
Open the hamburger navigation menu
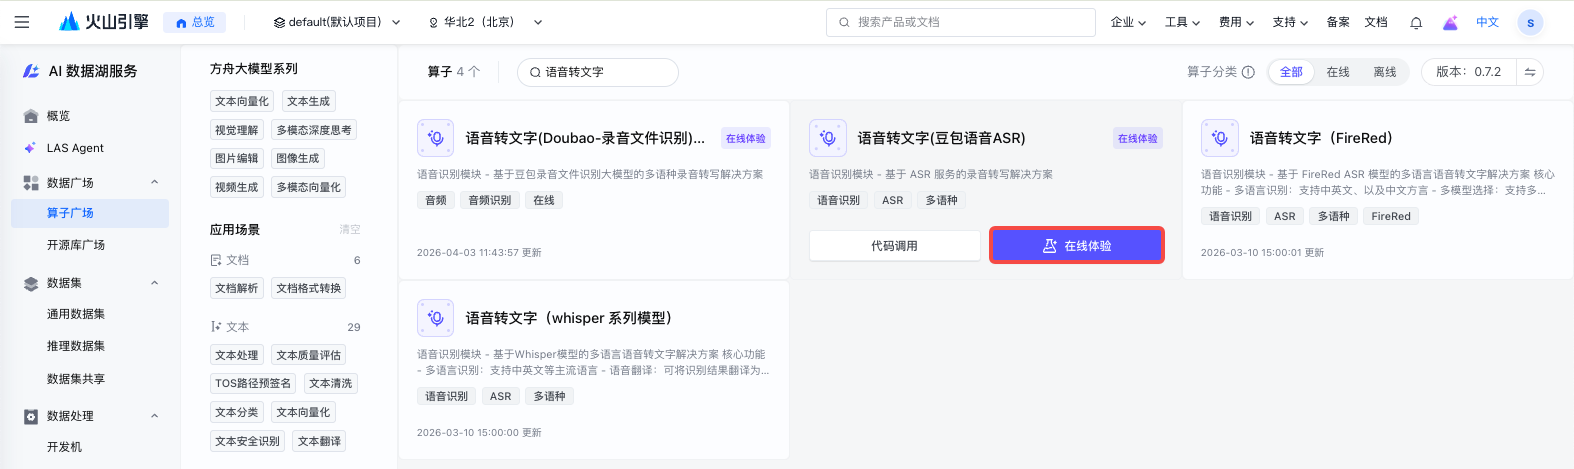(22, 22)
